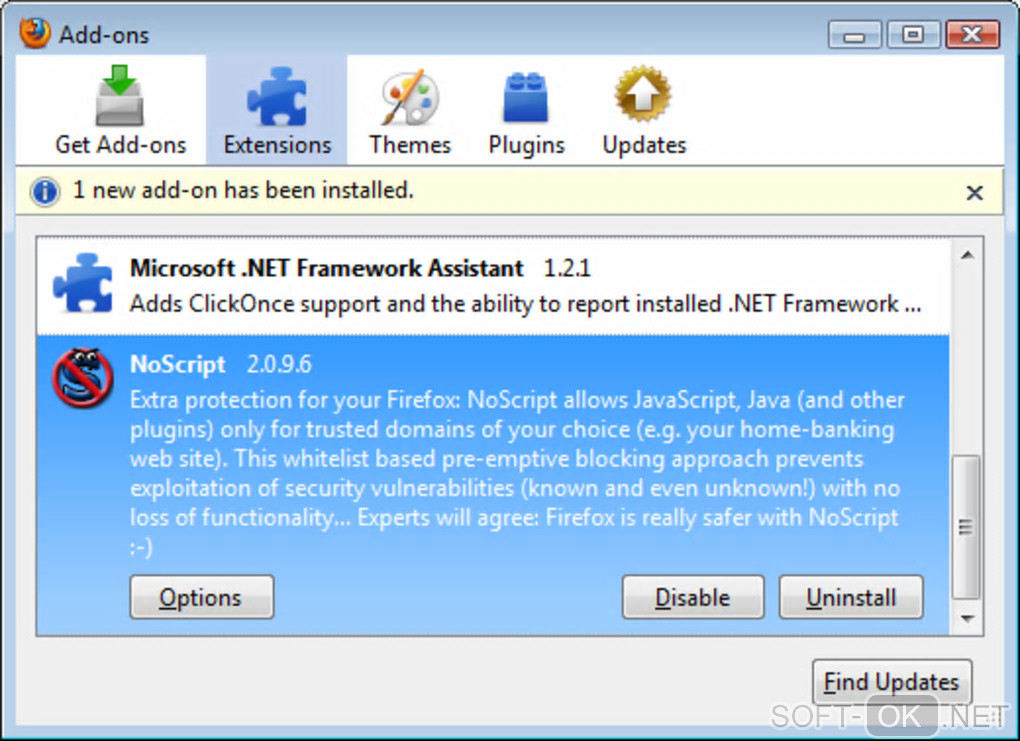
Task: Open the Updates arrow badge icon
Action: pos(643,98)
